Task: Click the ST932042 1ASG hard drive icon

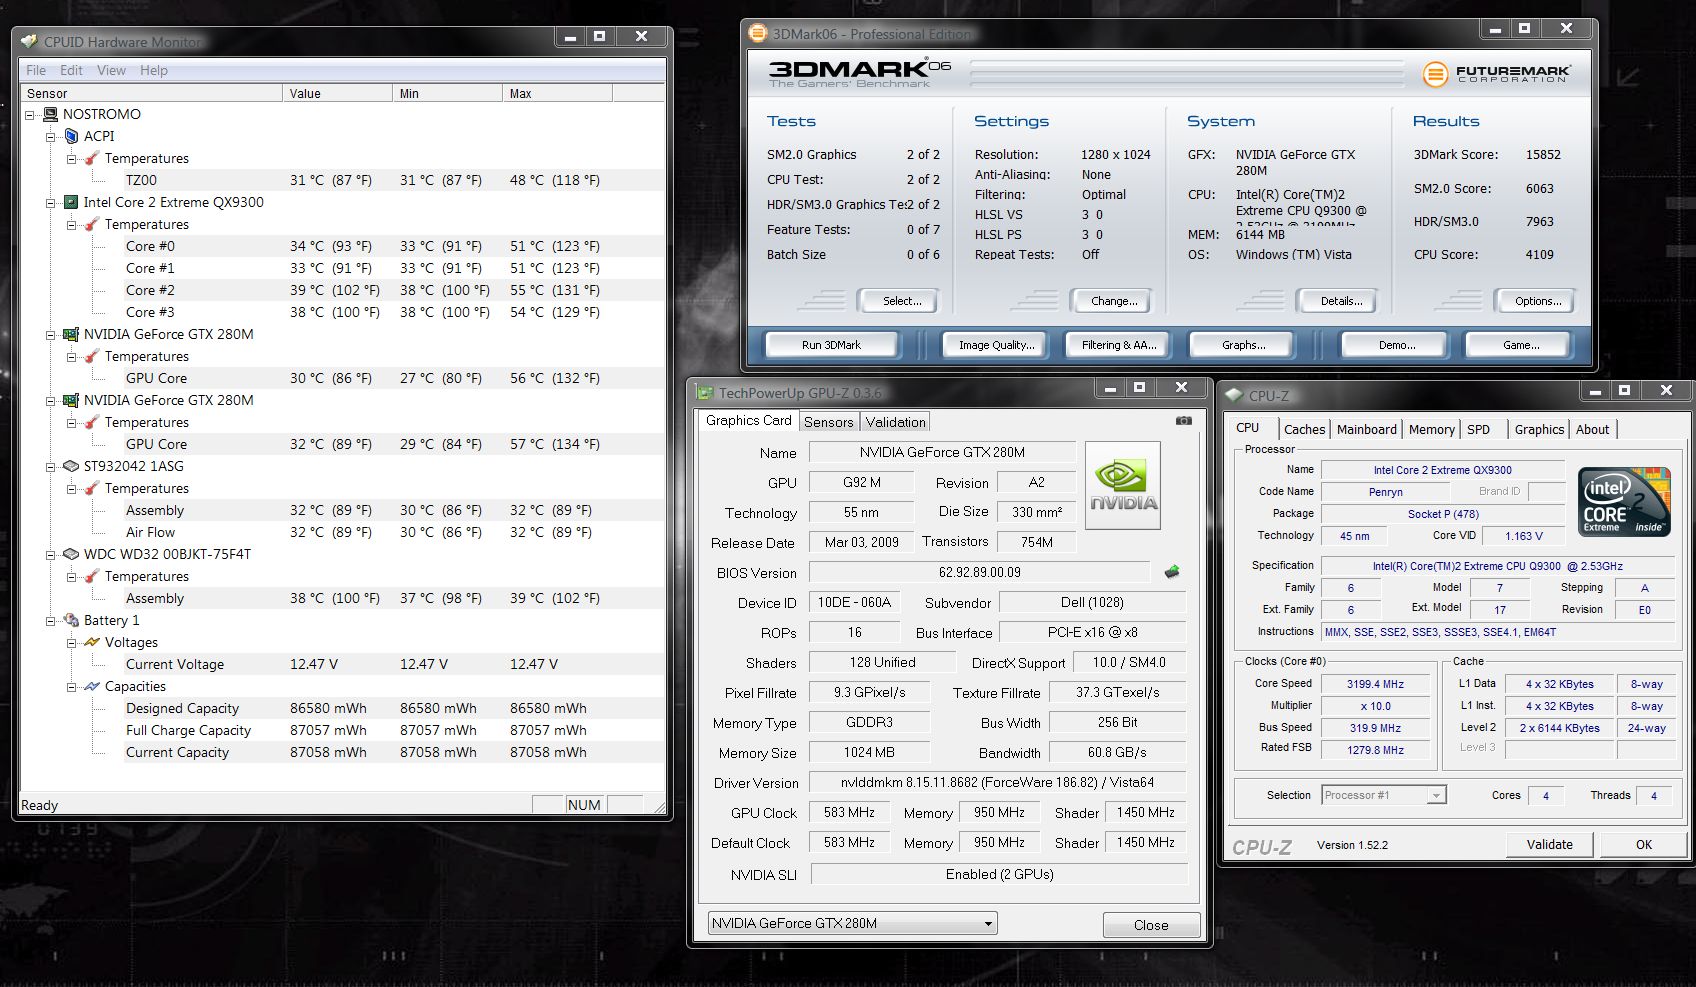Action: [71, 466]
